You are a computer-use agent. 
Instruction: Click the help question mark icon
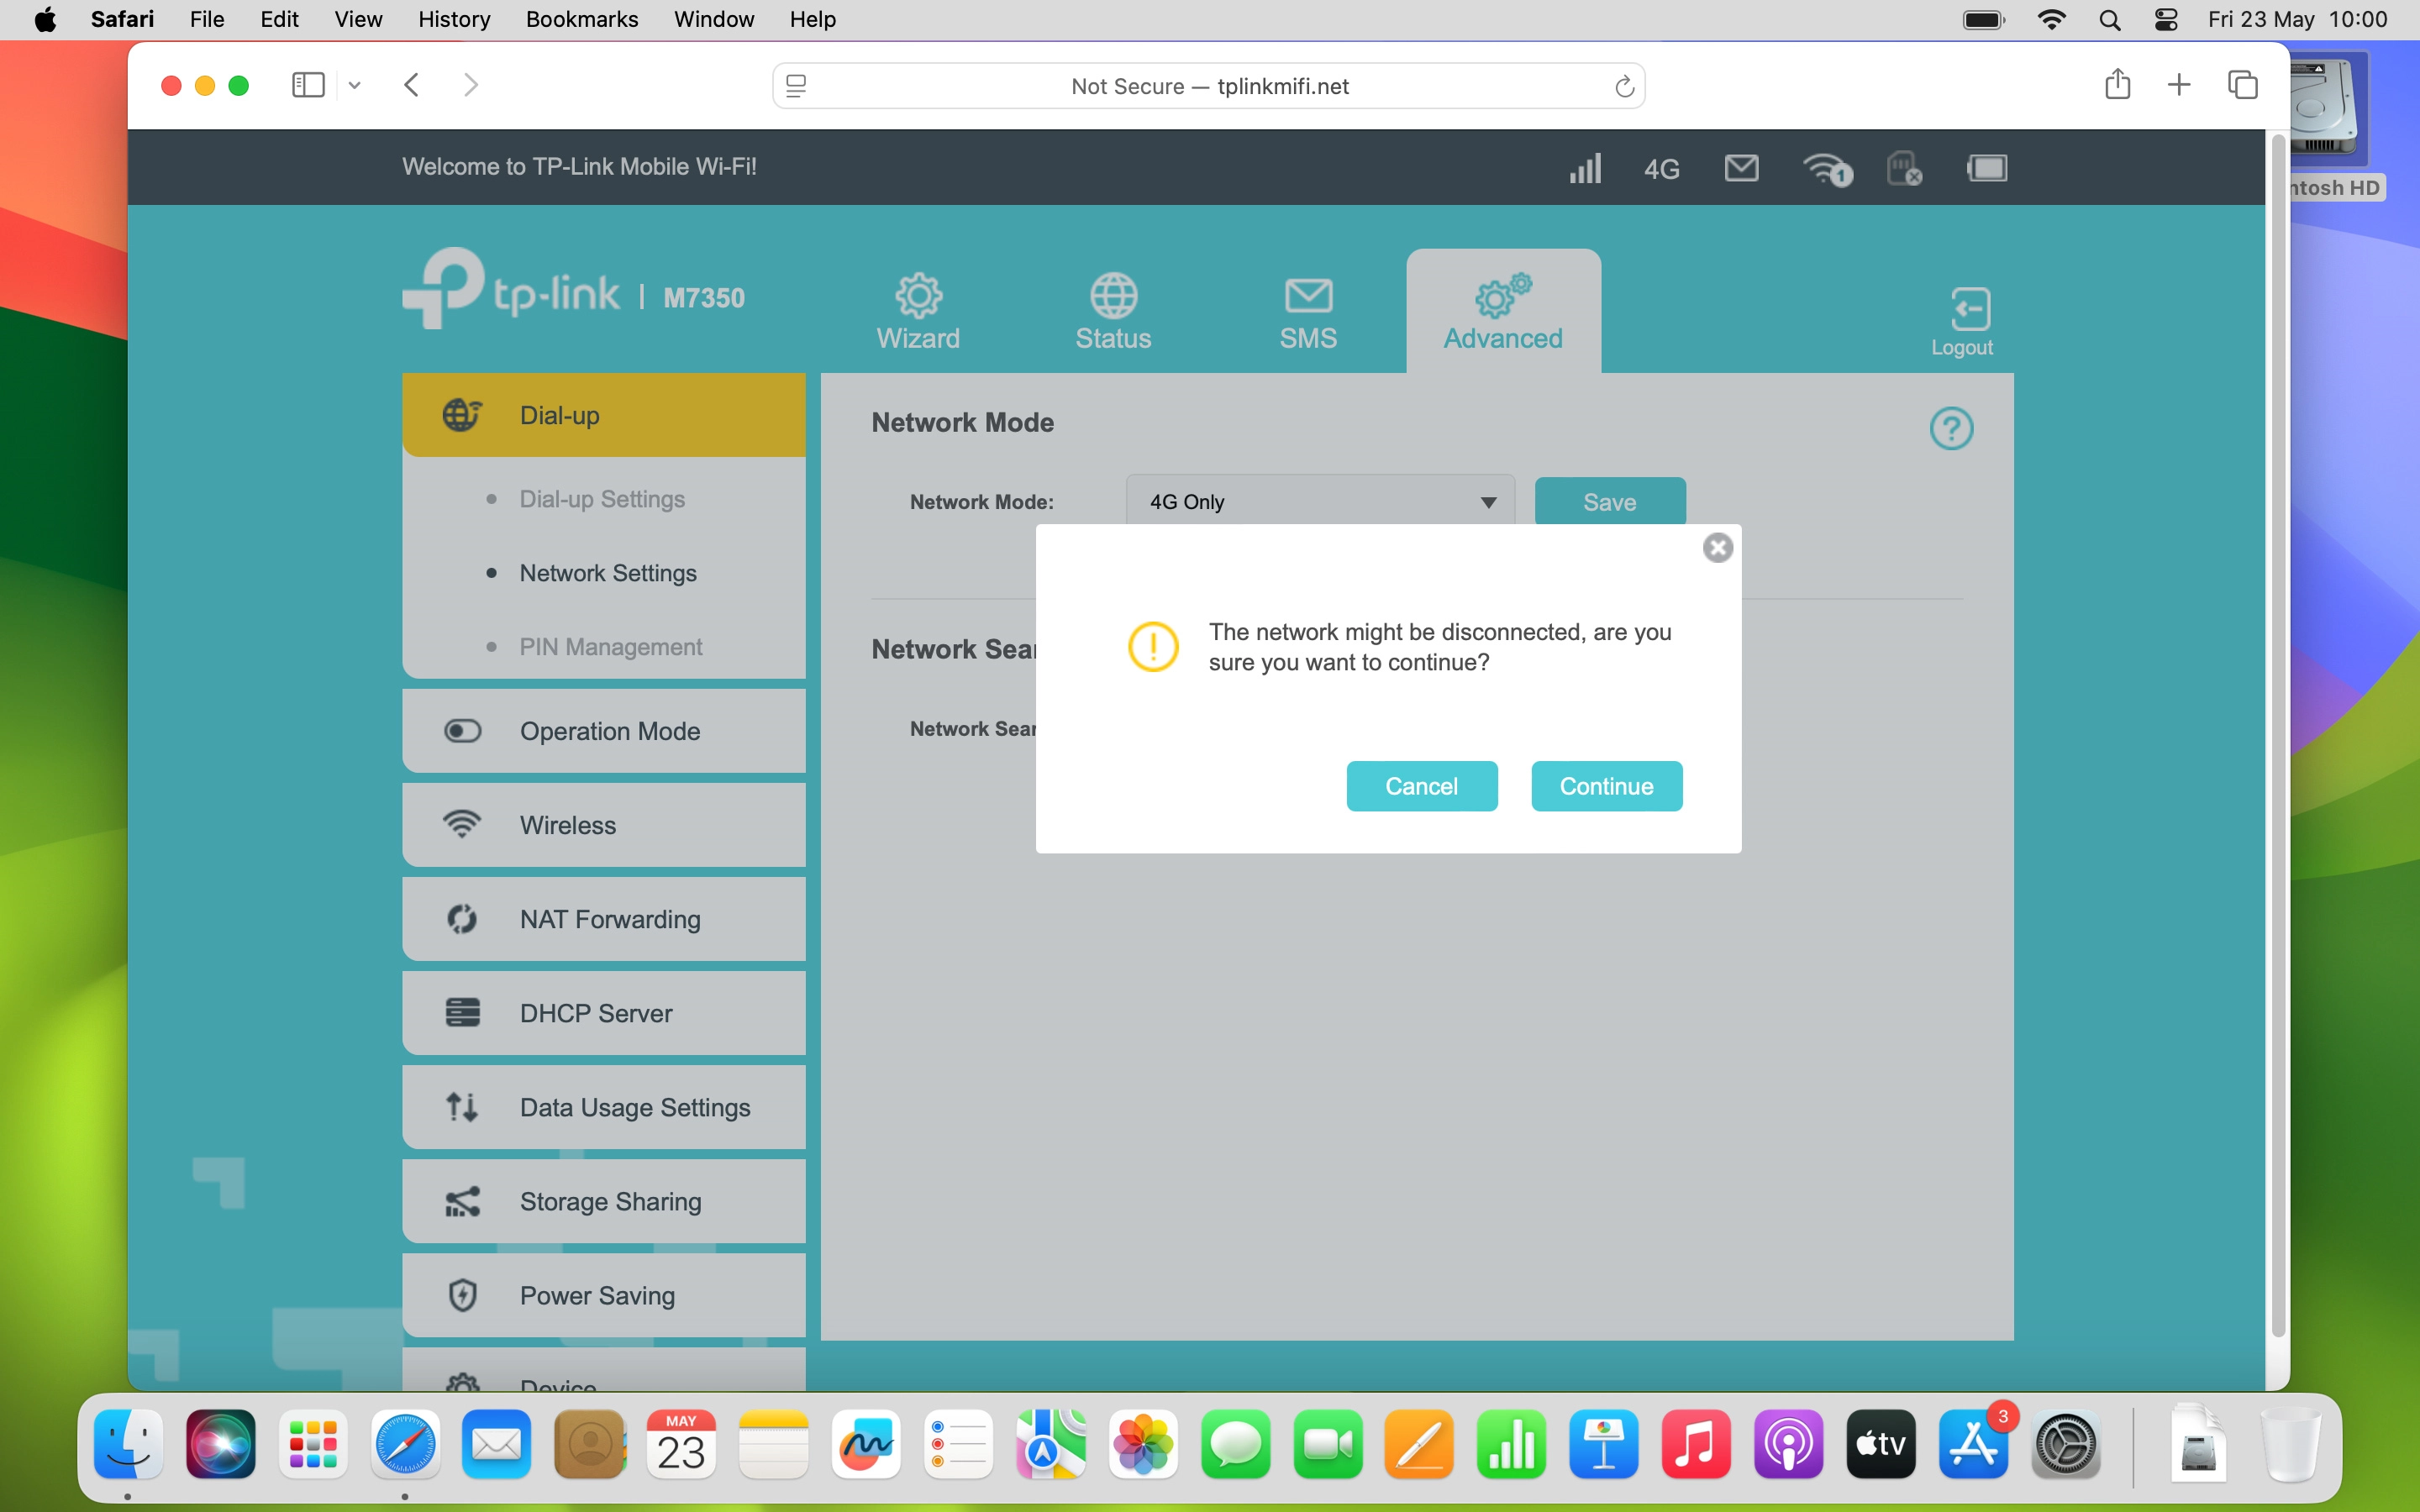coord(1950,429)
